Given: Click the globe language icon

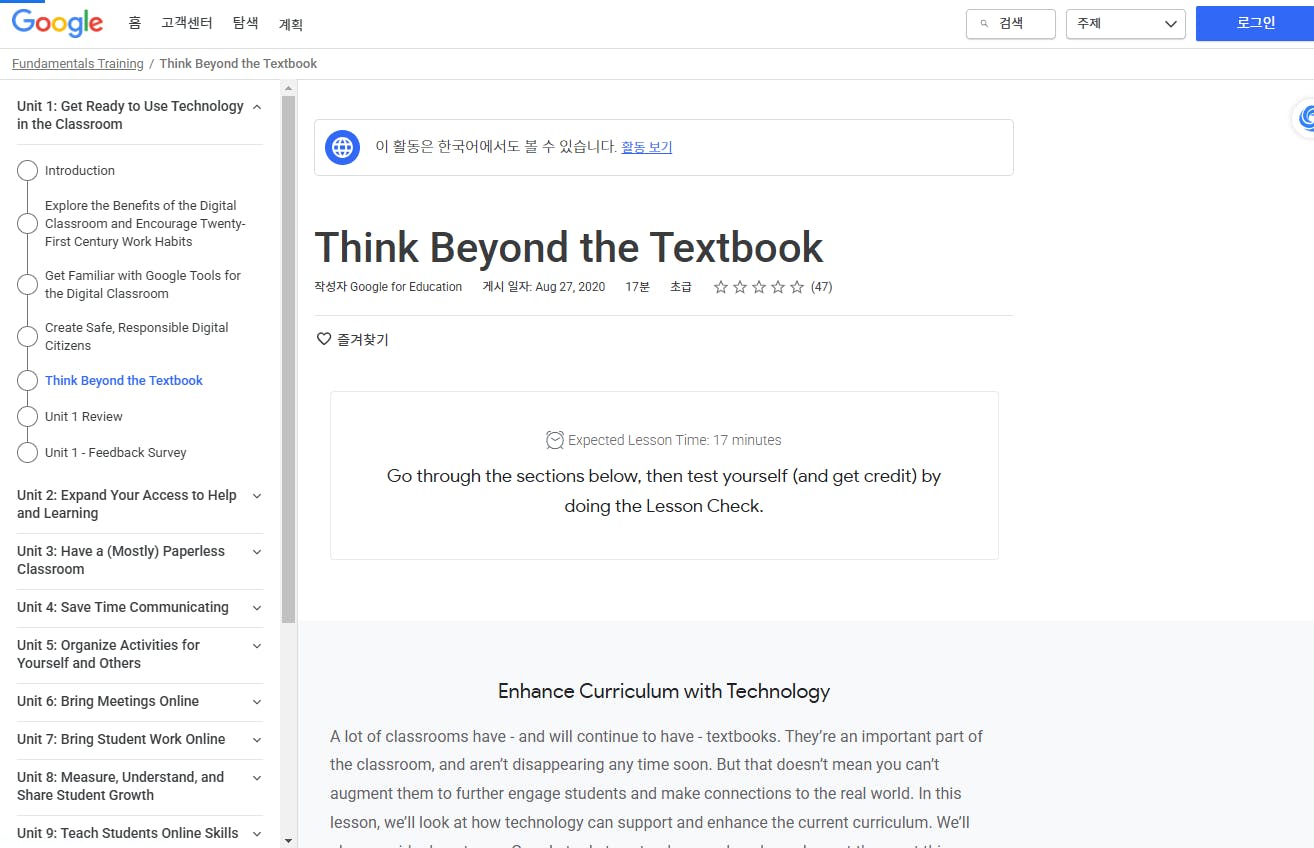Looking at the screenshot, I should point(342,147).
